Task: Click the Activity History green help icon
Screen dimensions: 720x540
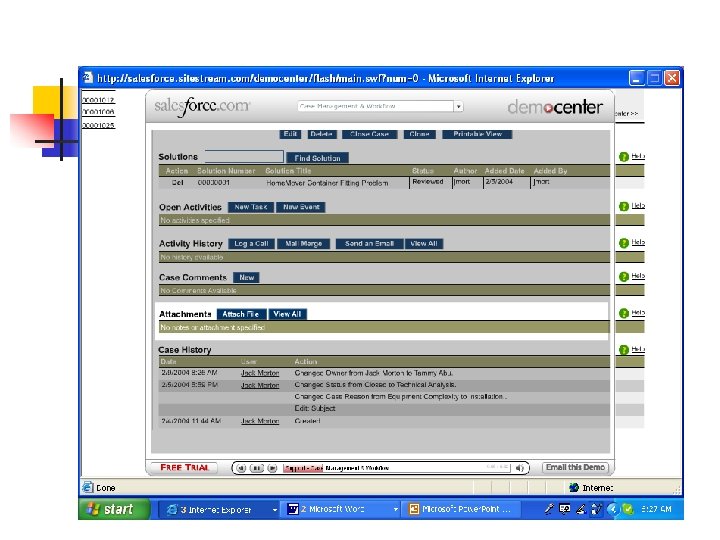Action: (x=624, y=243)
